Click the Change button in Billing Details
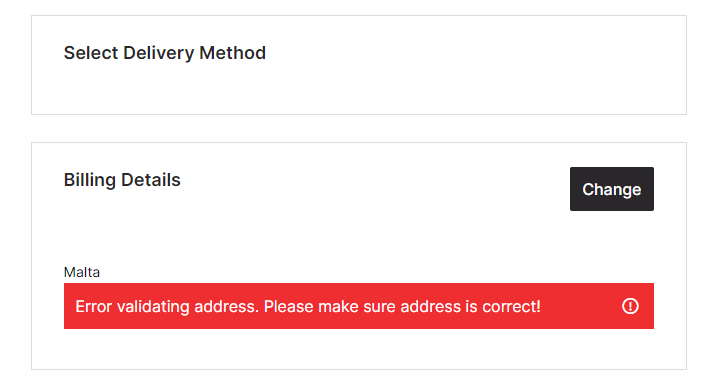 click(x=612, y=189)
